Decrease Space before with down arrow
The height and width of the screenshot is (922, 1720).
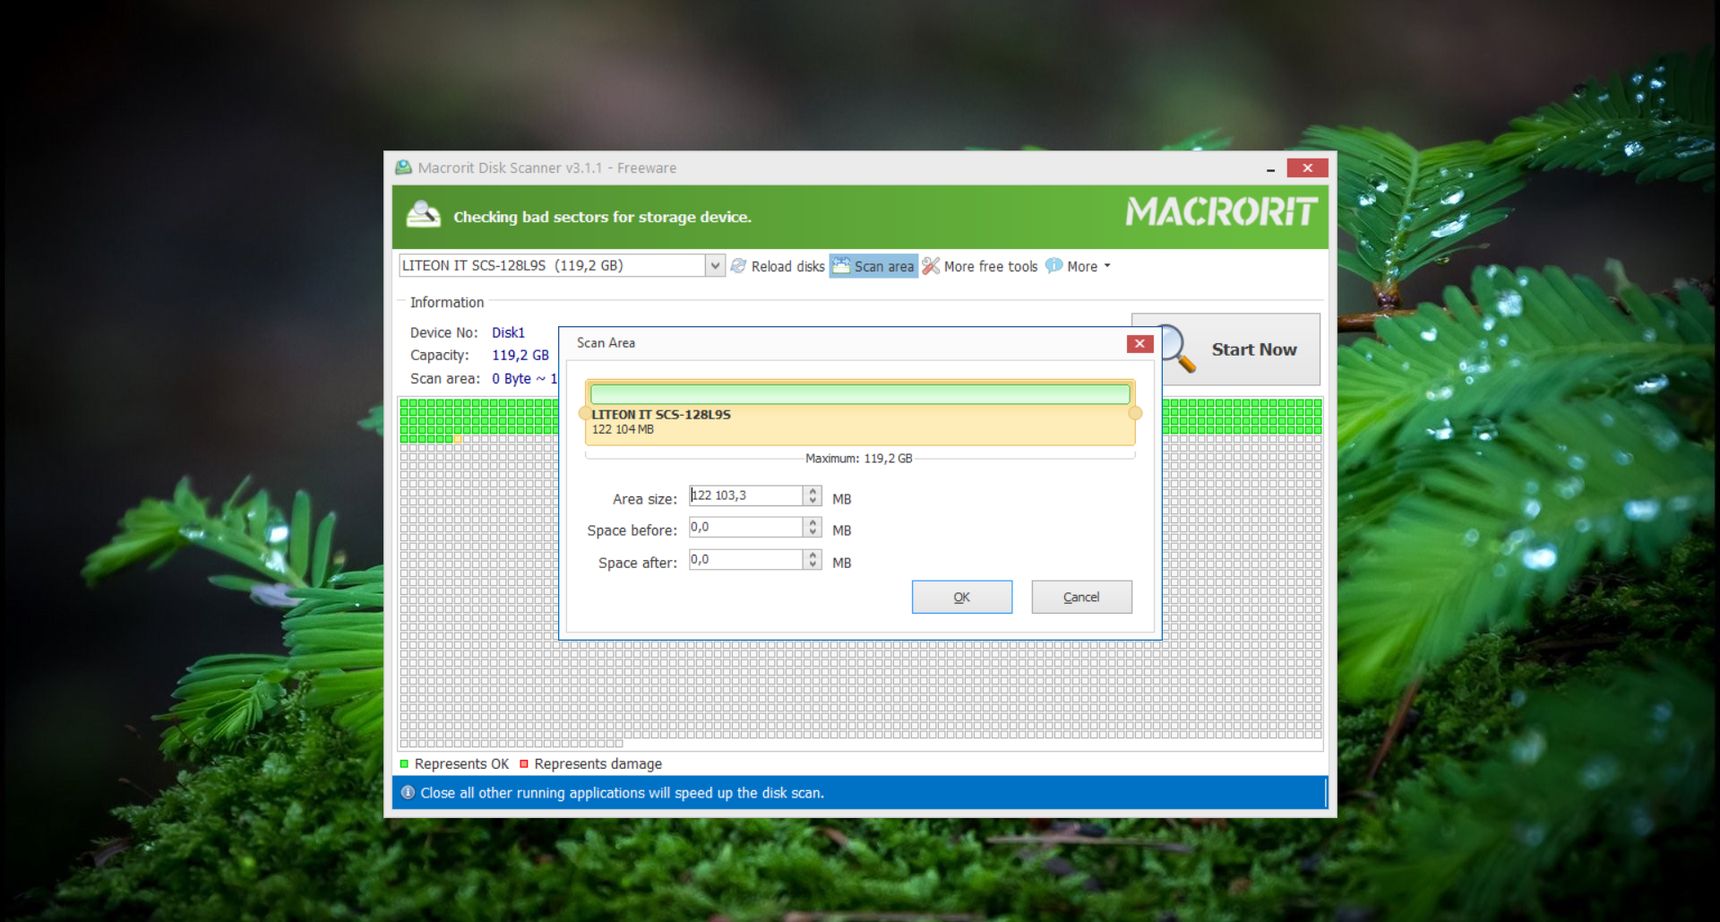point(813,533)
